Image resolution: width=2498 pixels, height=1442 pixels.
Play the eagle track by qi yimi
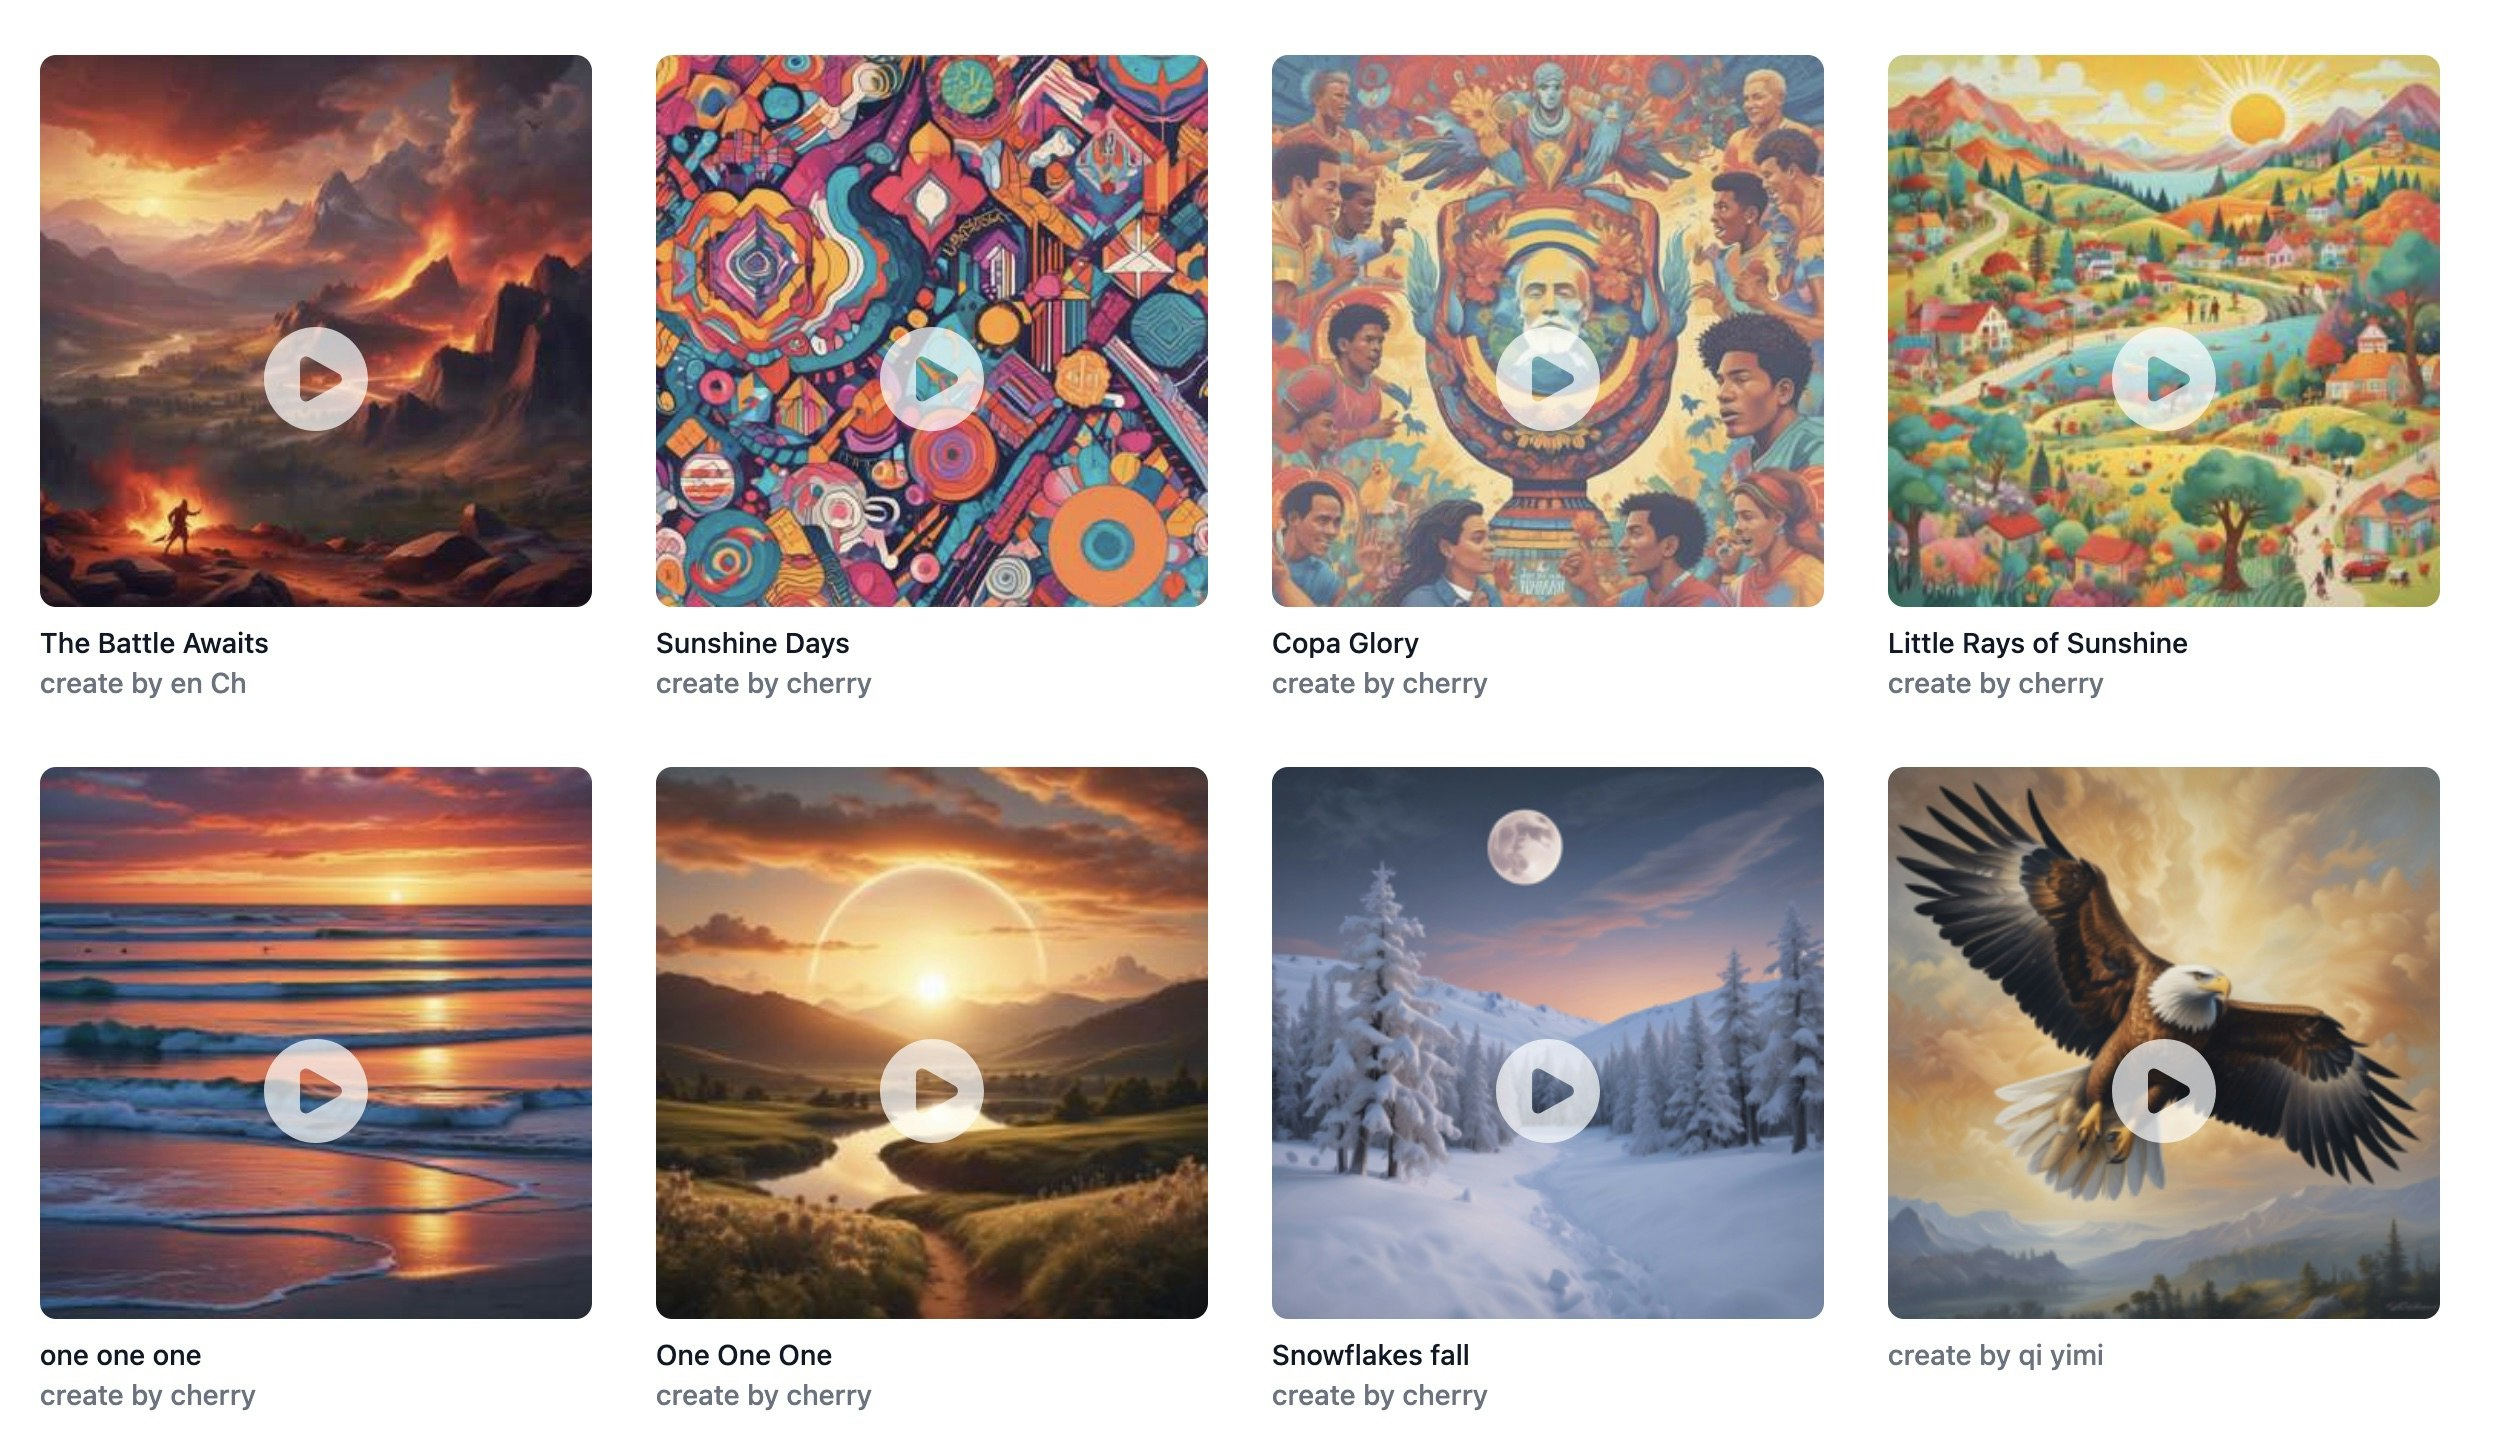click(2164, 1091)
